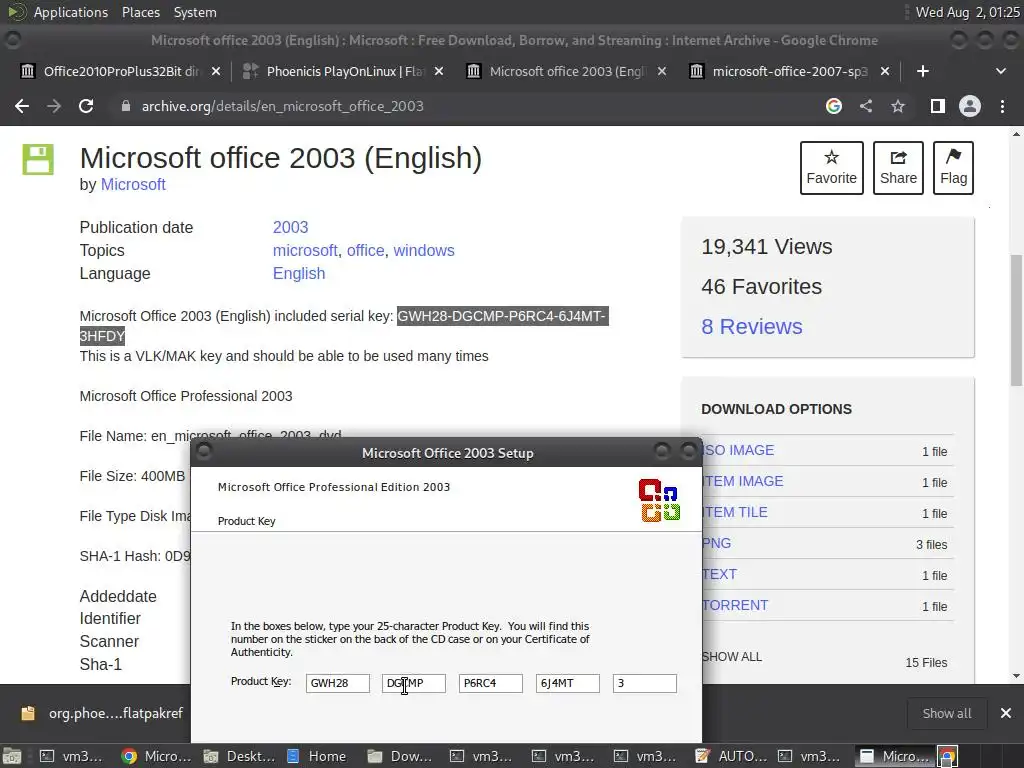Open the 8 Reviews link

752,327
